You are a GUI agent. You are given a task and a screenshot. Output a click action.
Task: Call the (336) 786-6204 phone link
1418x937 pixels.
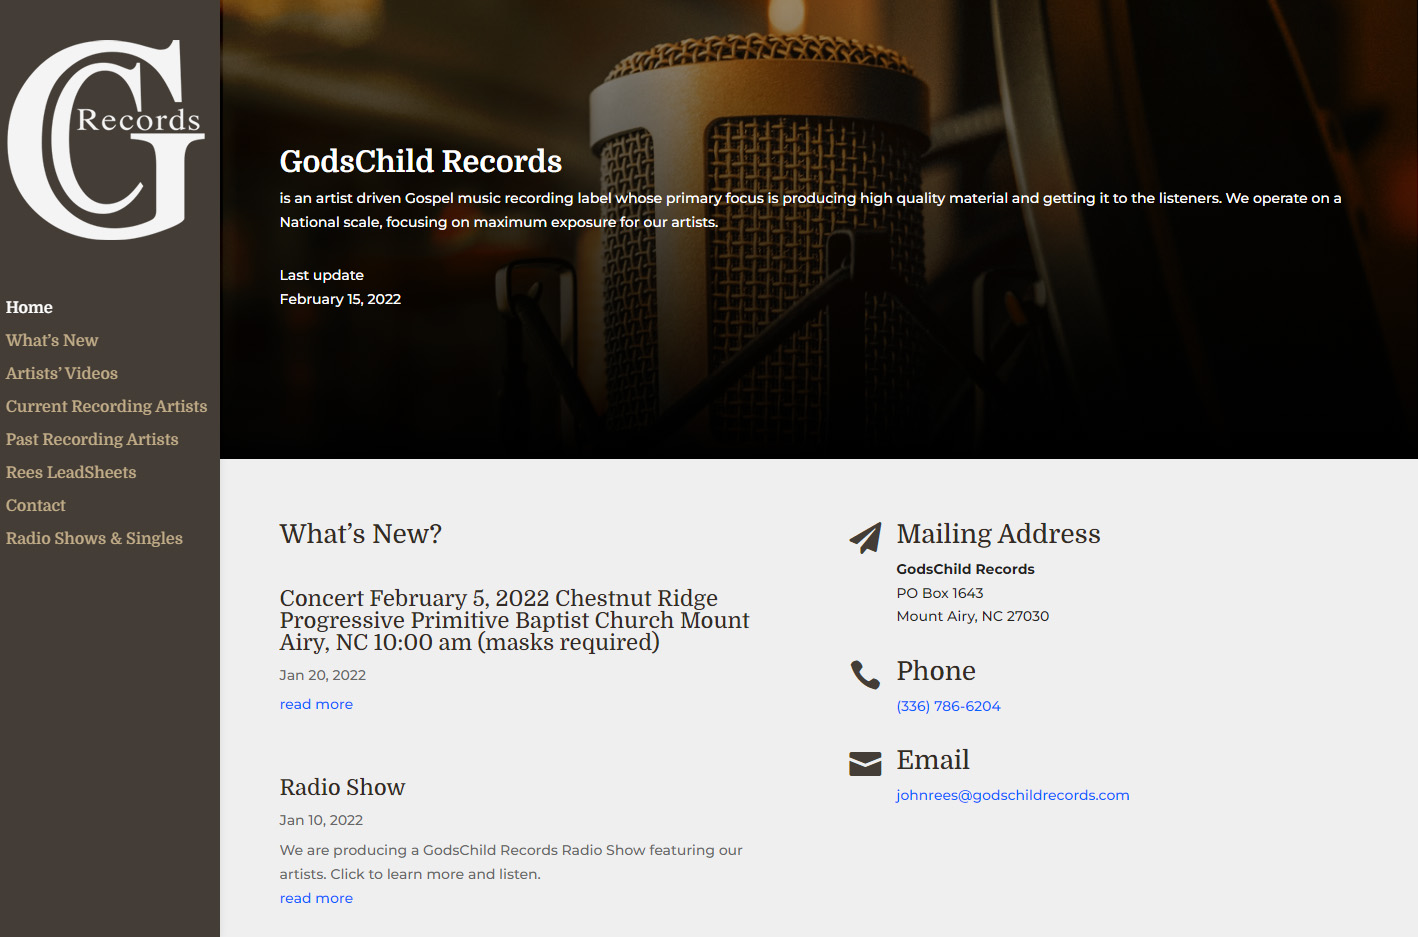(x=948, y=706)
